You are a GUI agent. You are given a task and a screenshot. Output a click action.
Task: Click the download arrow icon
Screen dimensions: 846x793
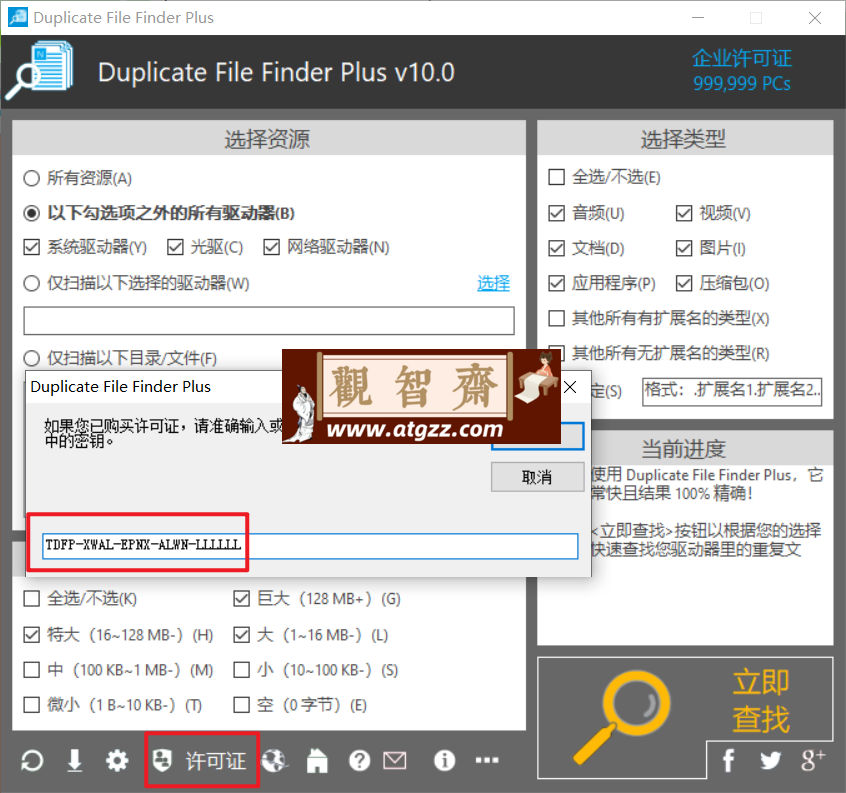(74, 761)
